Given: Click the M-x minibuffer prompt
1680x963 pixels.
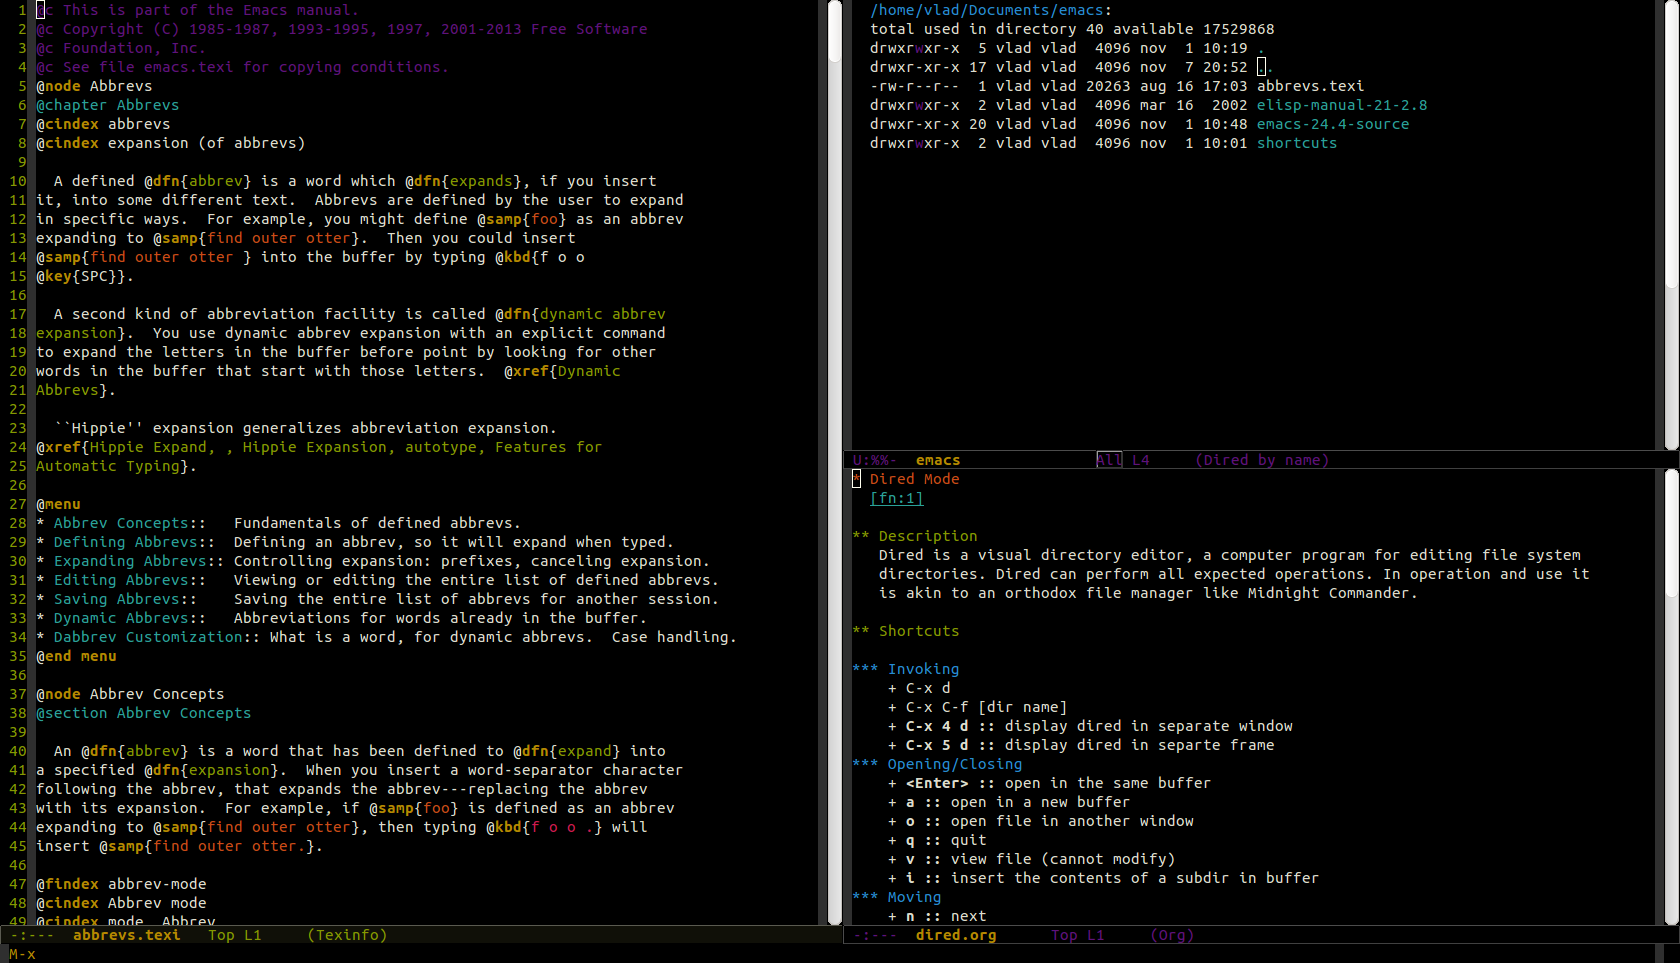Looking at the screenshot, I should coord(22,954).
